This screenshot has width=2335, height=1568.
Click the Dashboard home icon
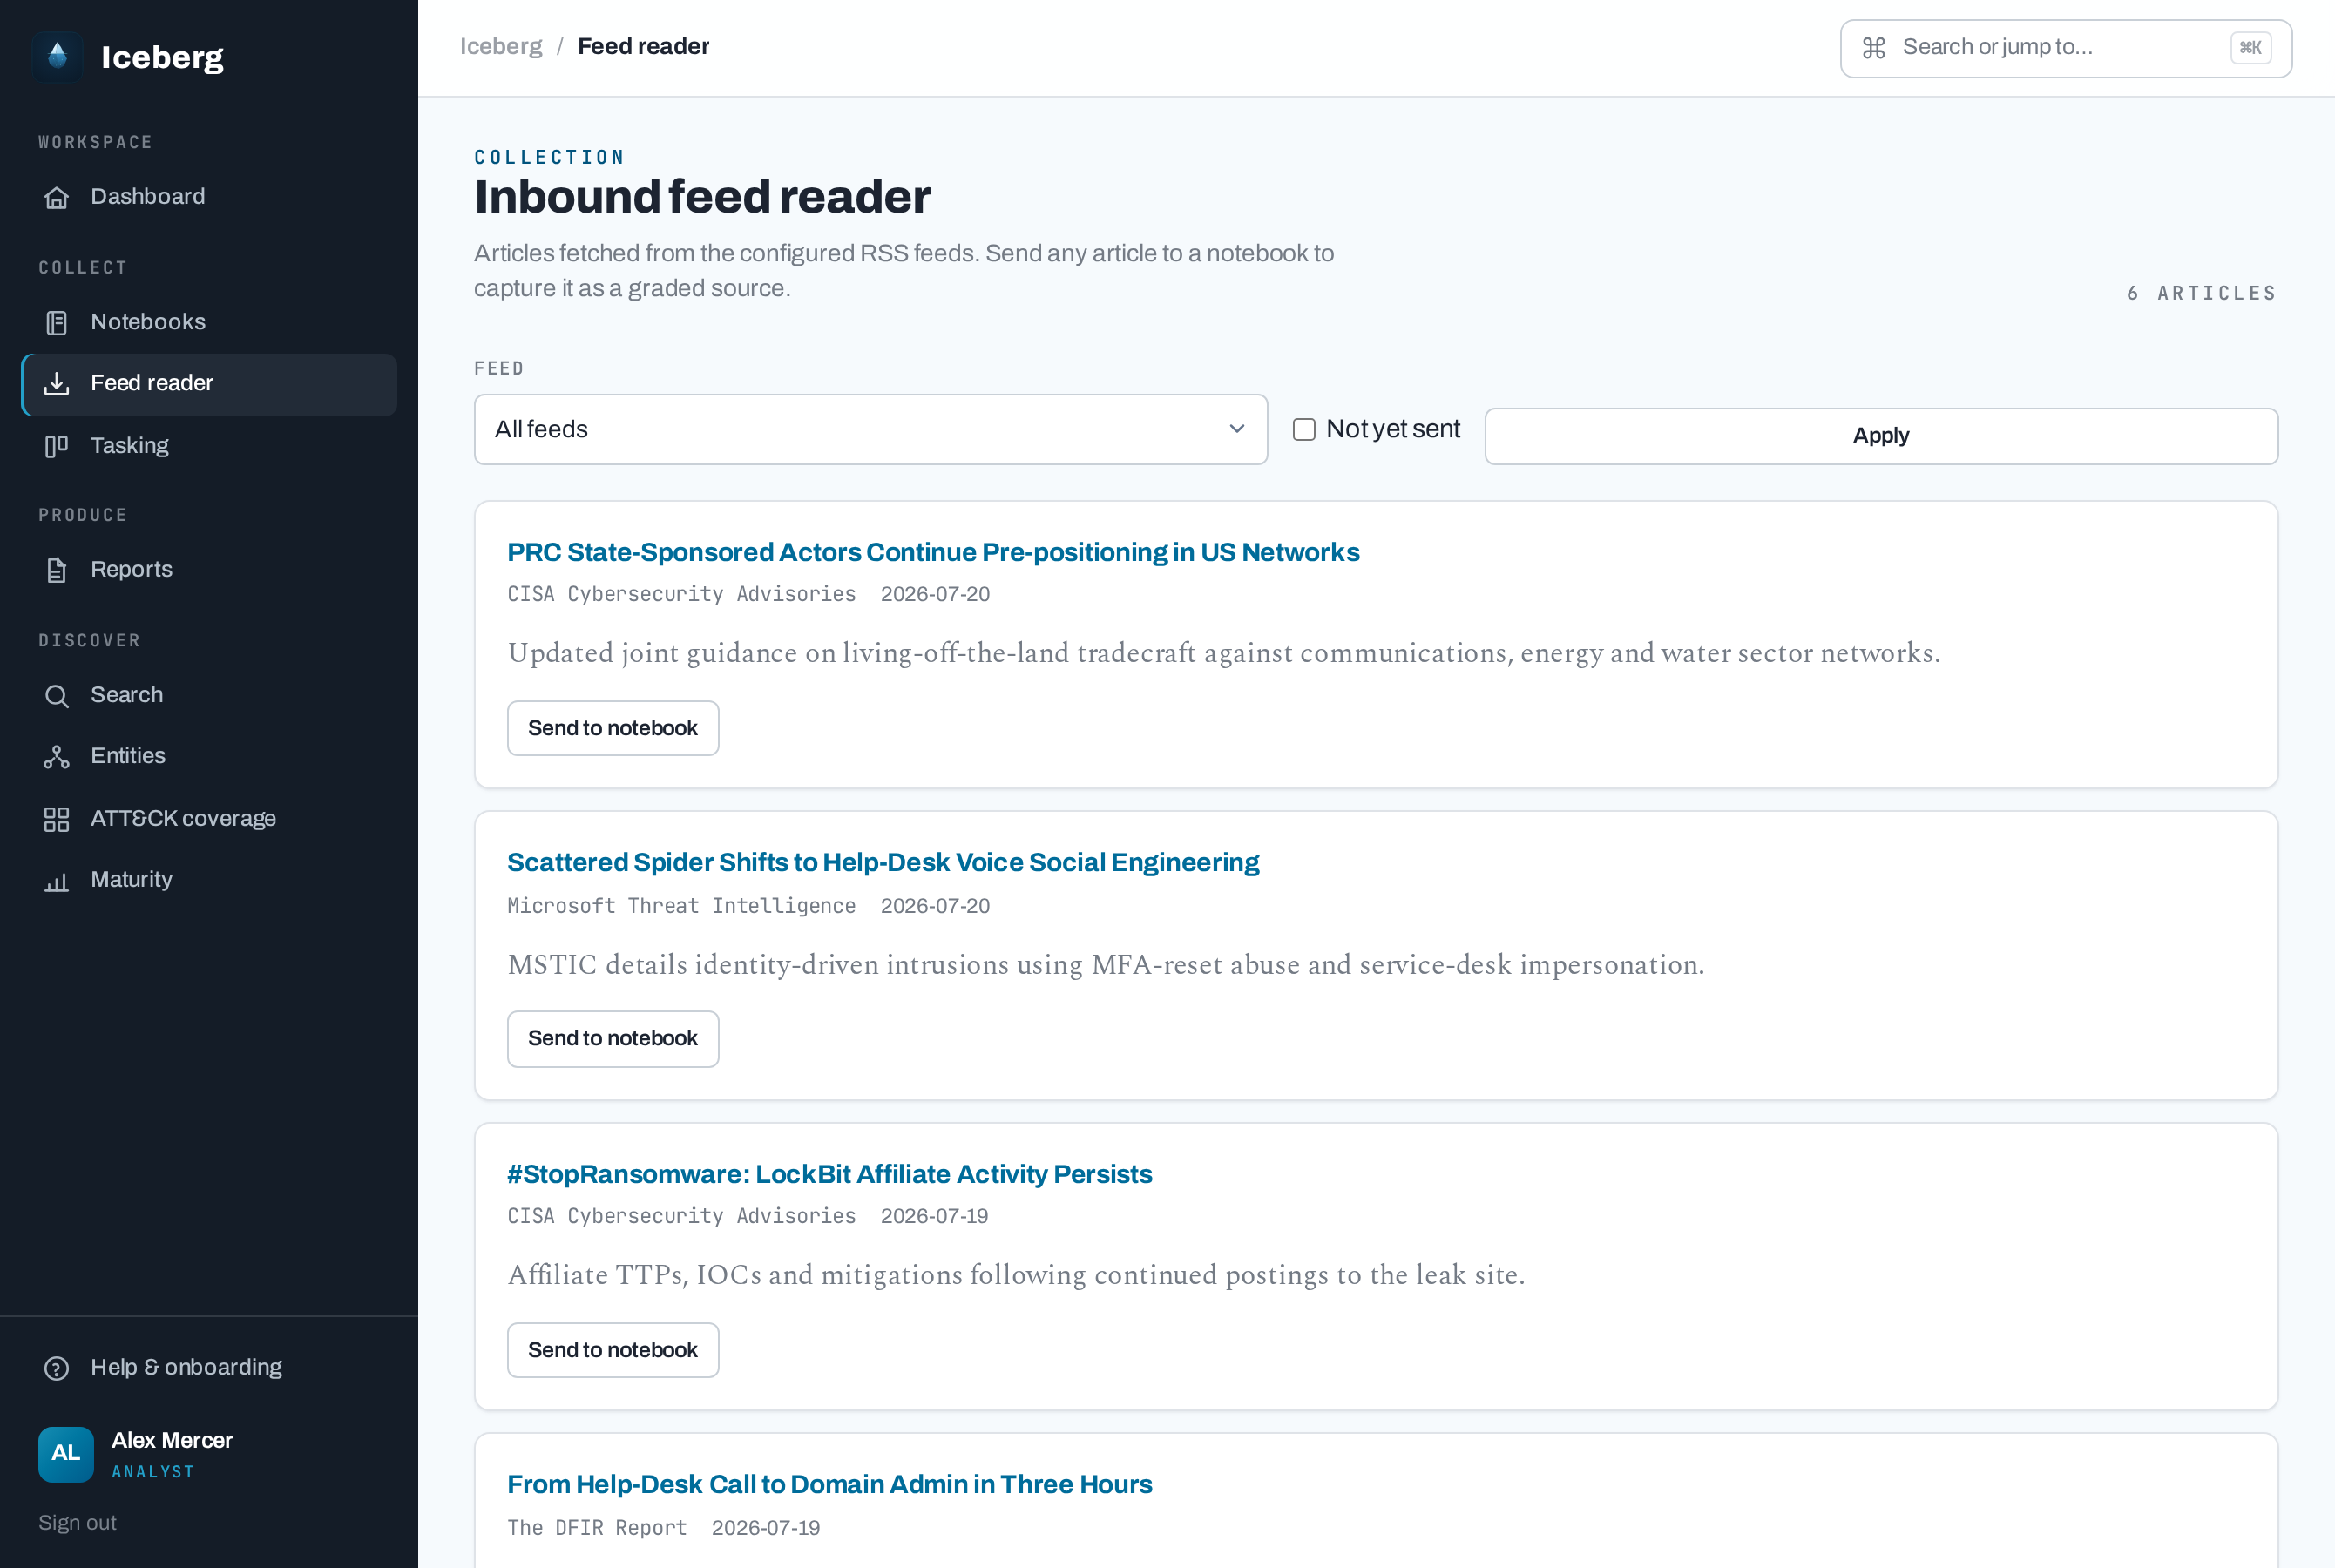click(57, 198)
